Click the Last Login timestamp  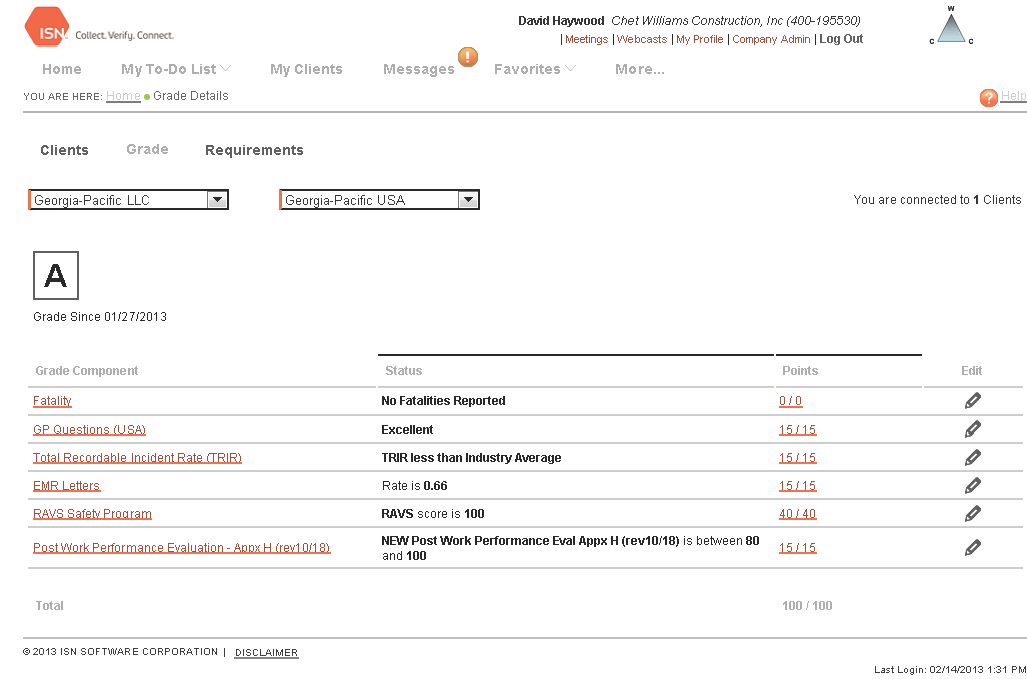coord(950,669)
